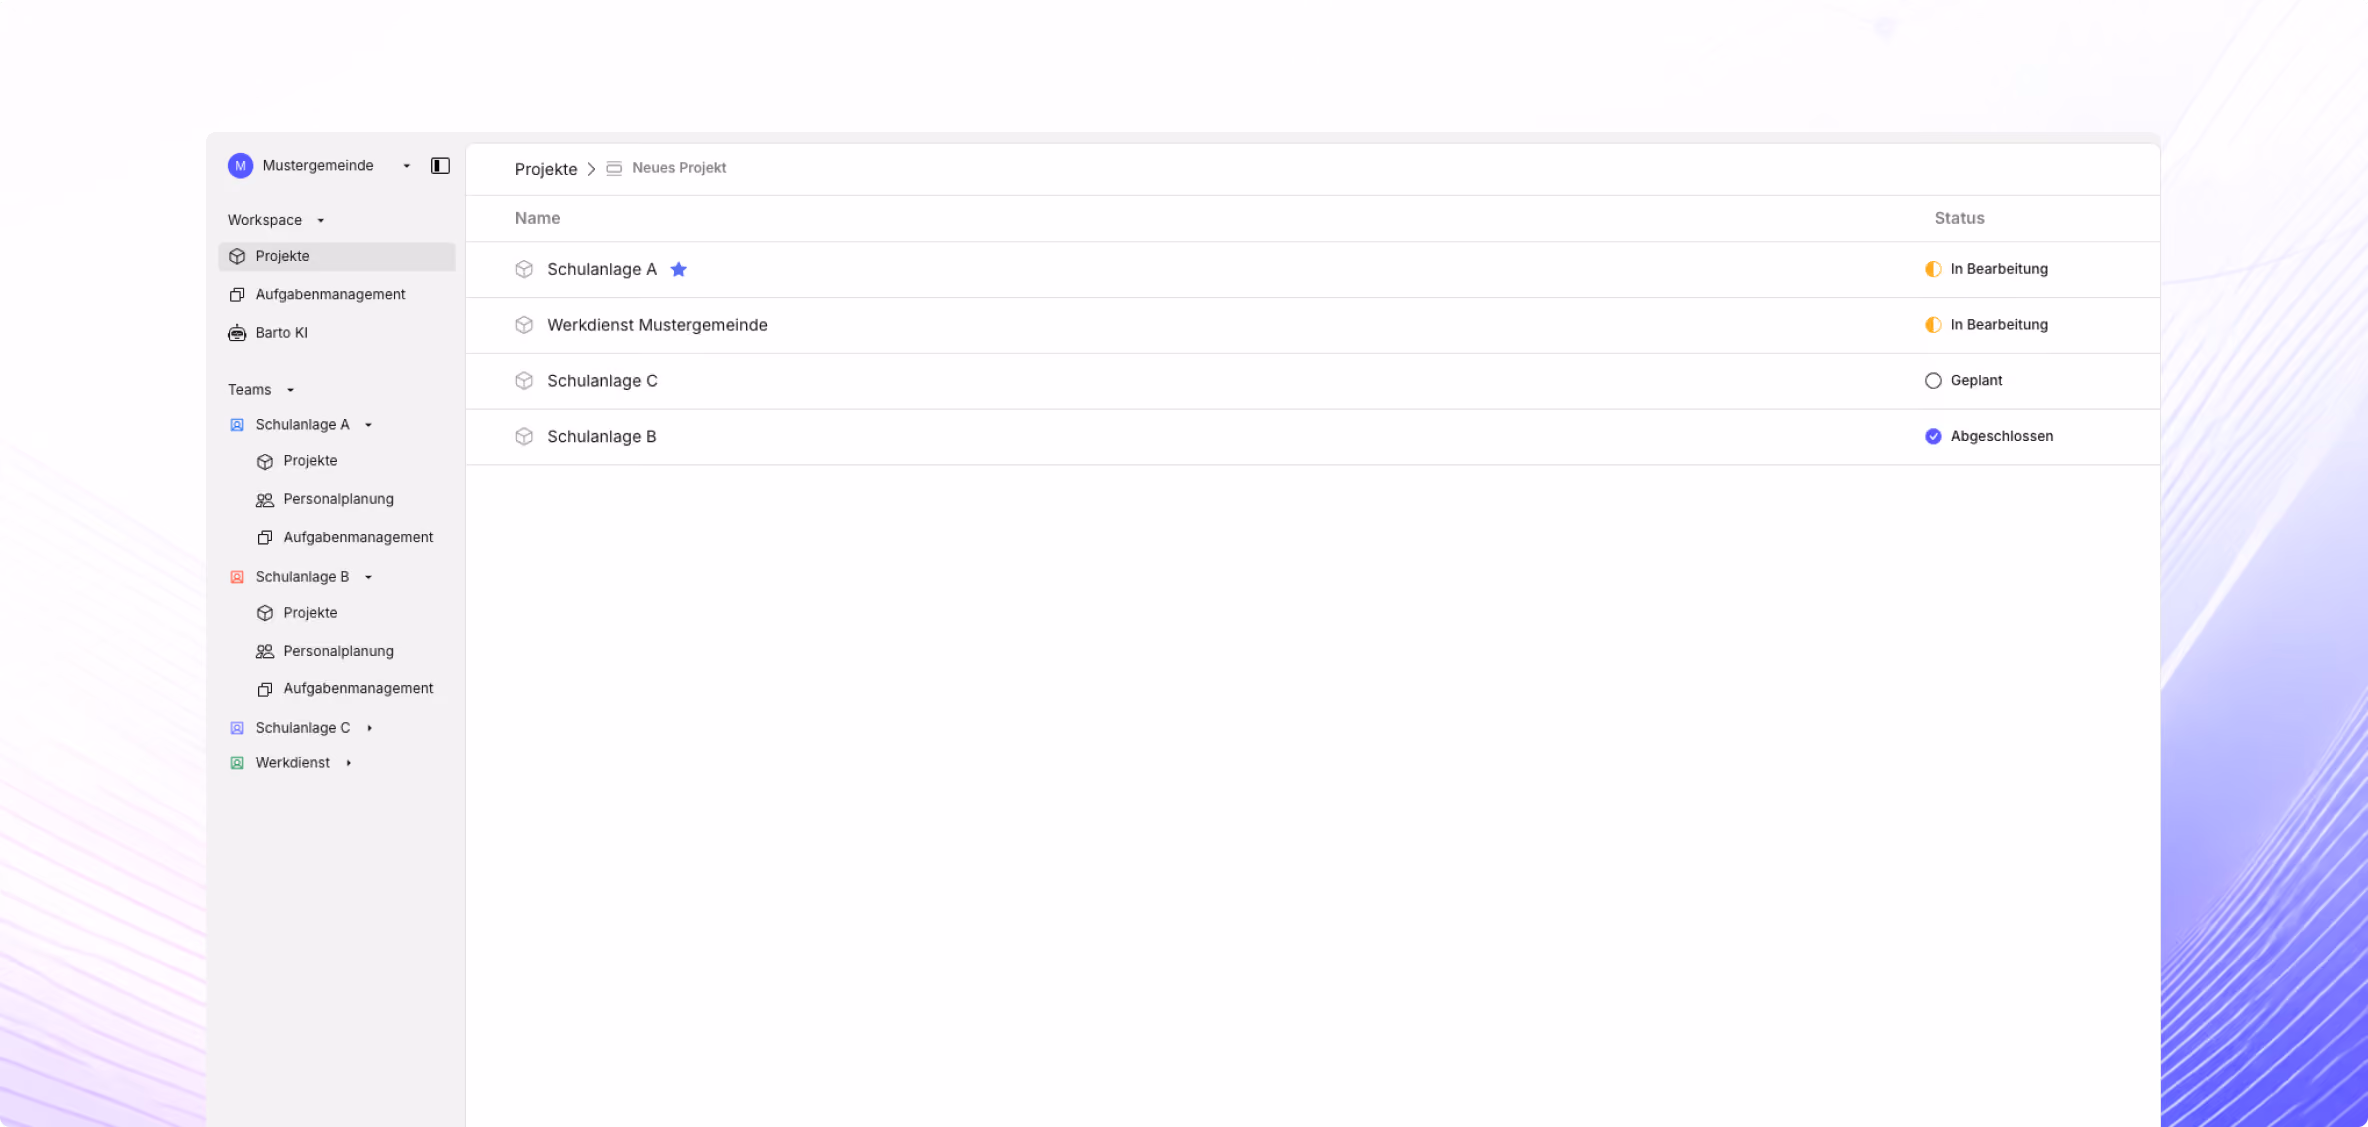Click cube icon of Schulanlage B project row
Image resolution: width=2368 pixels, height=1127 pixels.
click(x=524, y=437)
